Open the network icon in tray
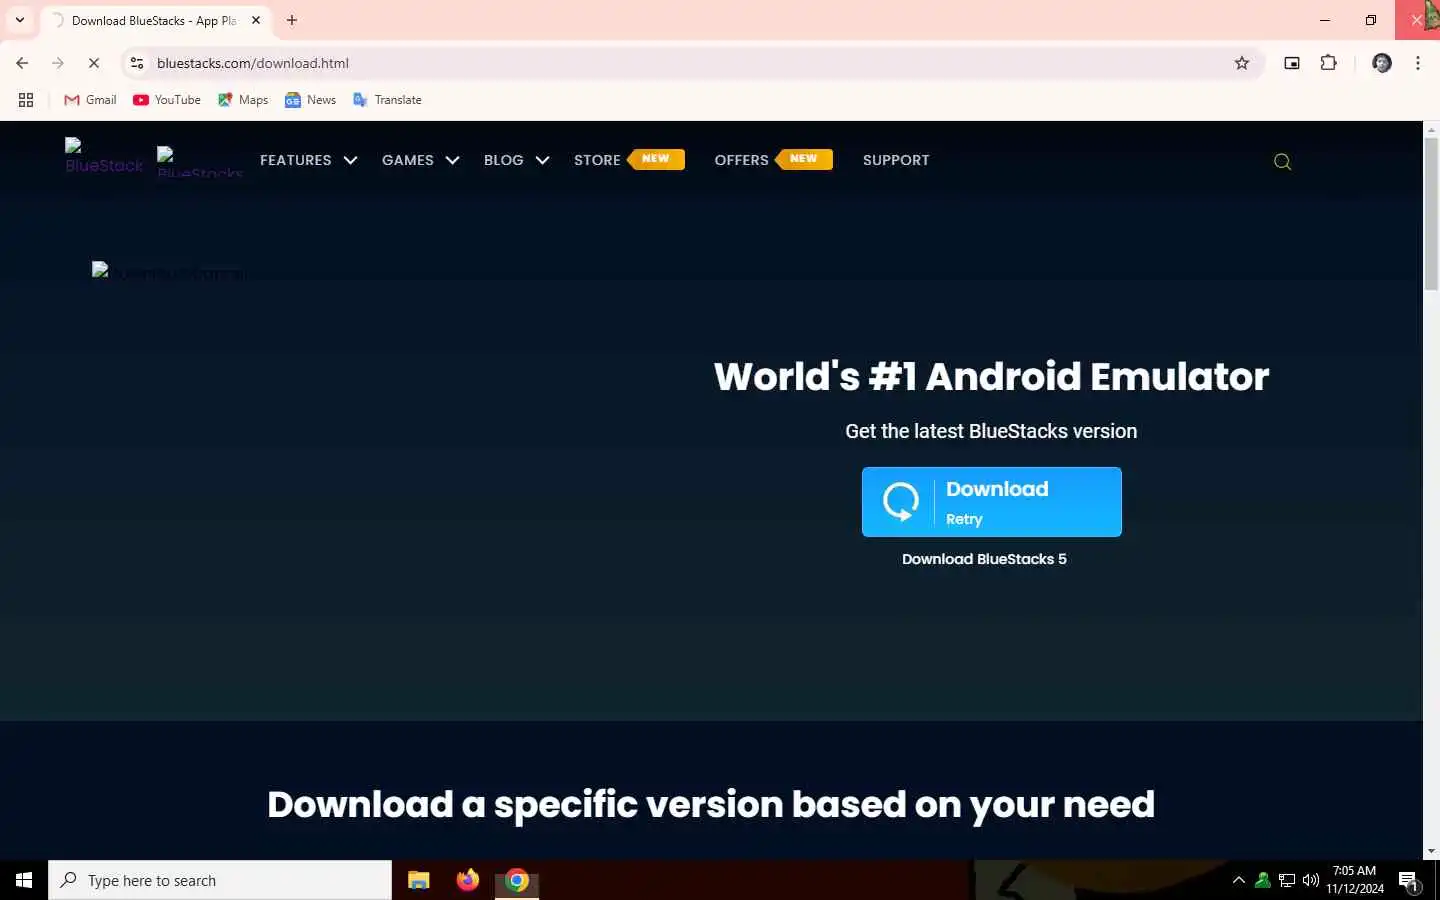The image size is (1440, 900). click(x=1287, y=880)
